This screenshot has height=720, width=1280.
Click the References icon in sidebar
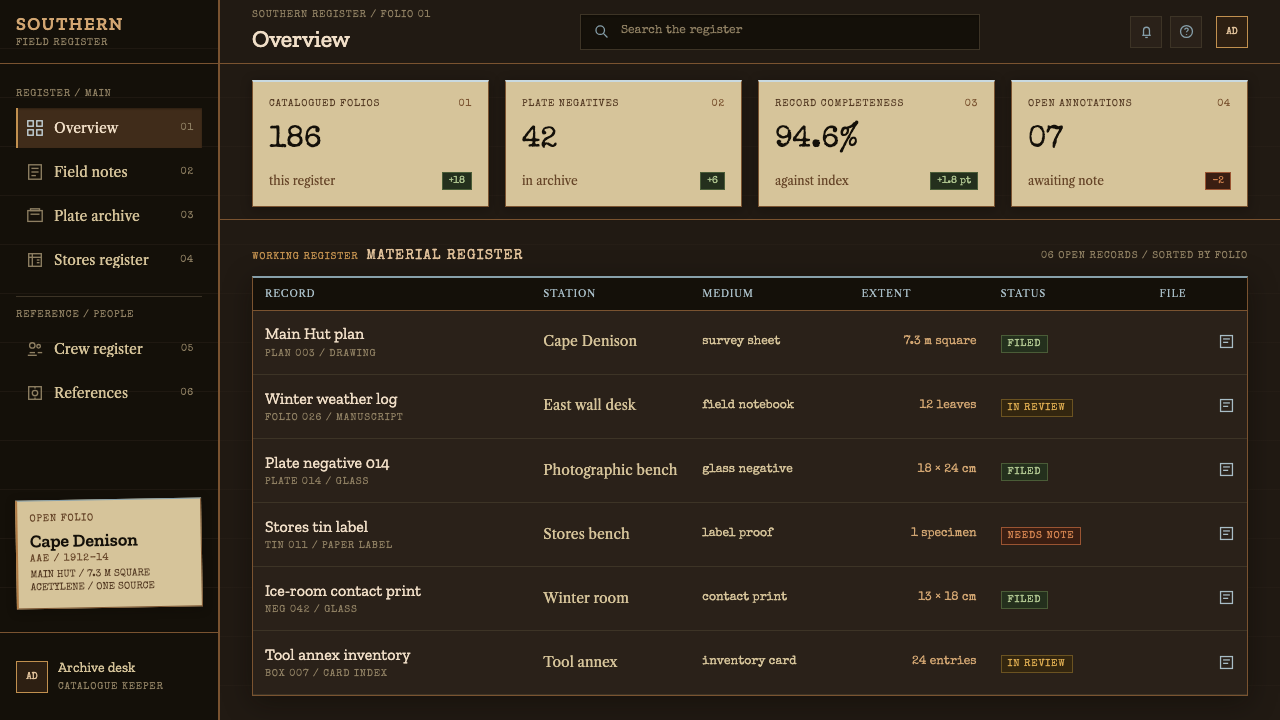(x=35, y=393)
